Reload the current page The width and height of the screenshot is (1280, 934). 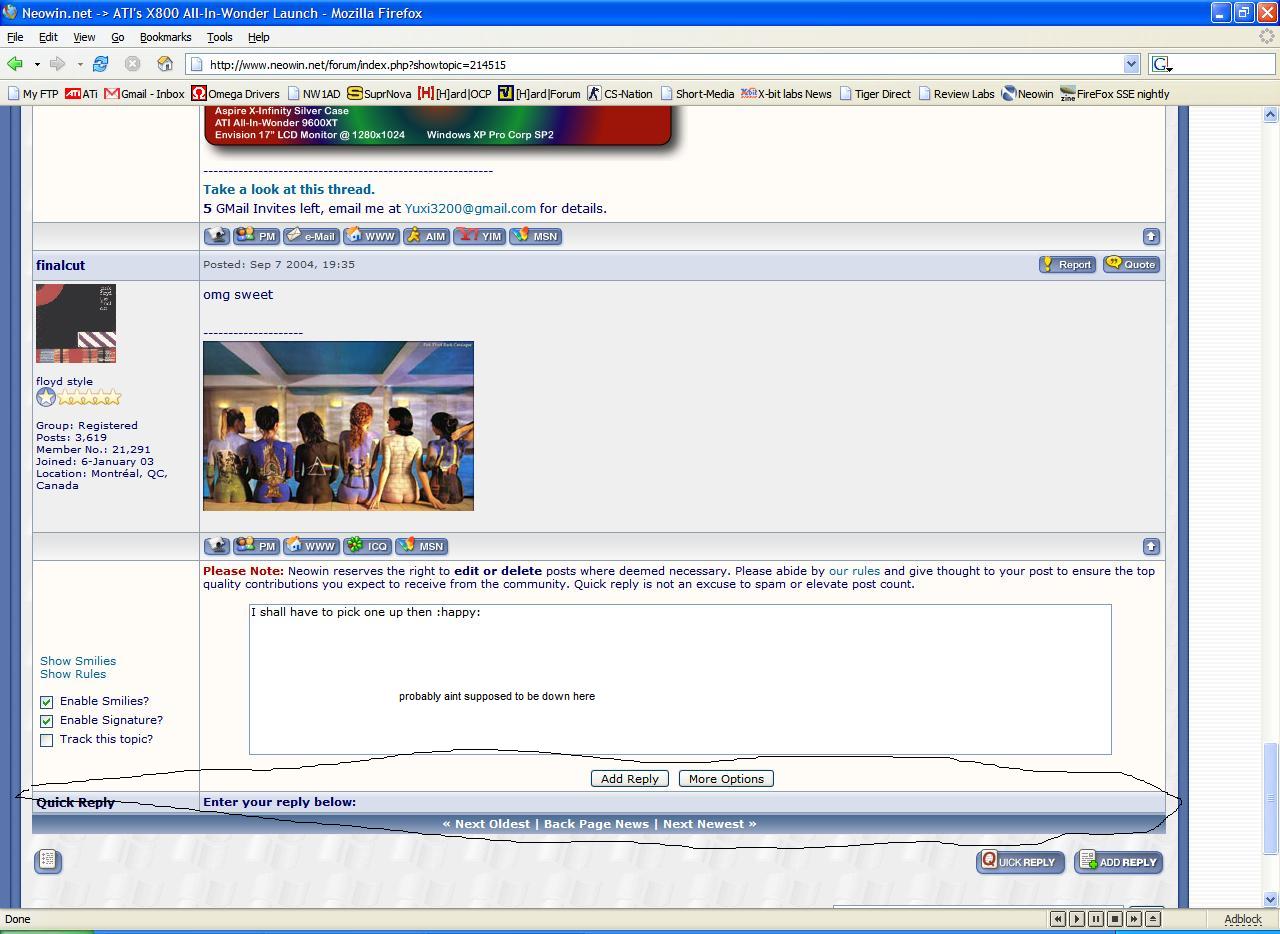(x=100, y=64)
